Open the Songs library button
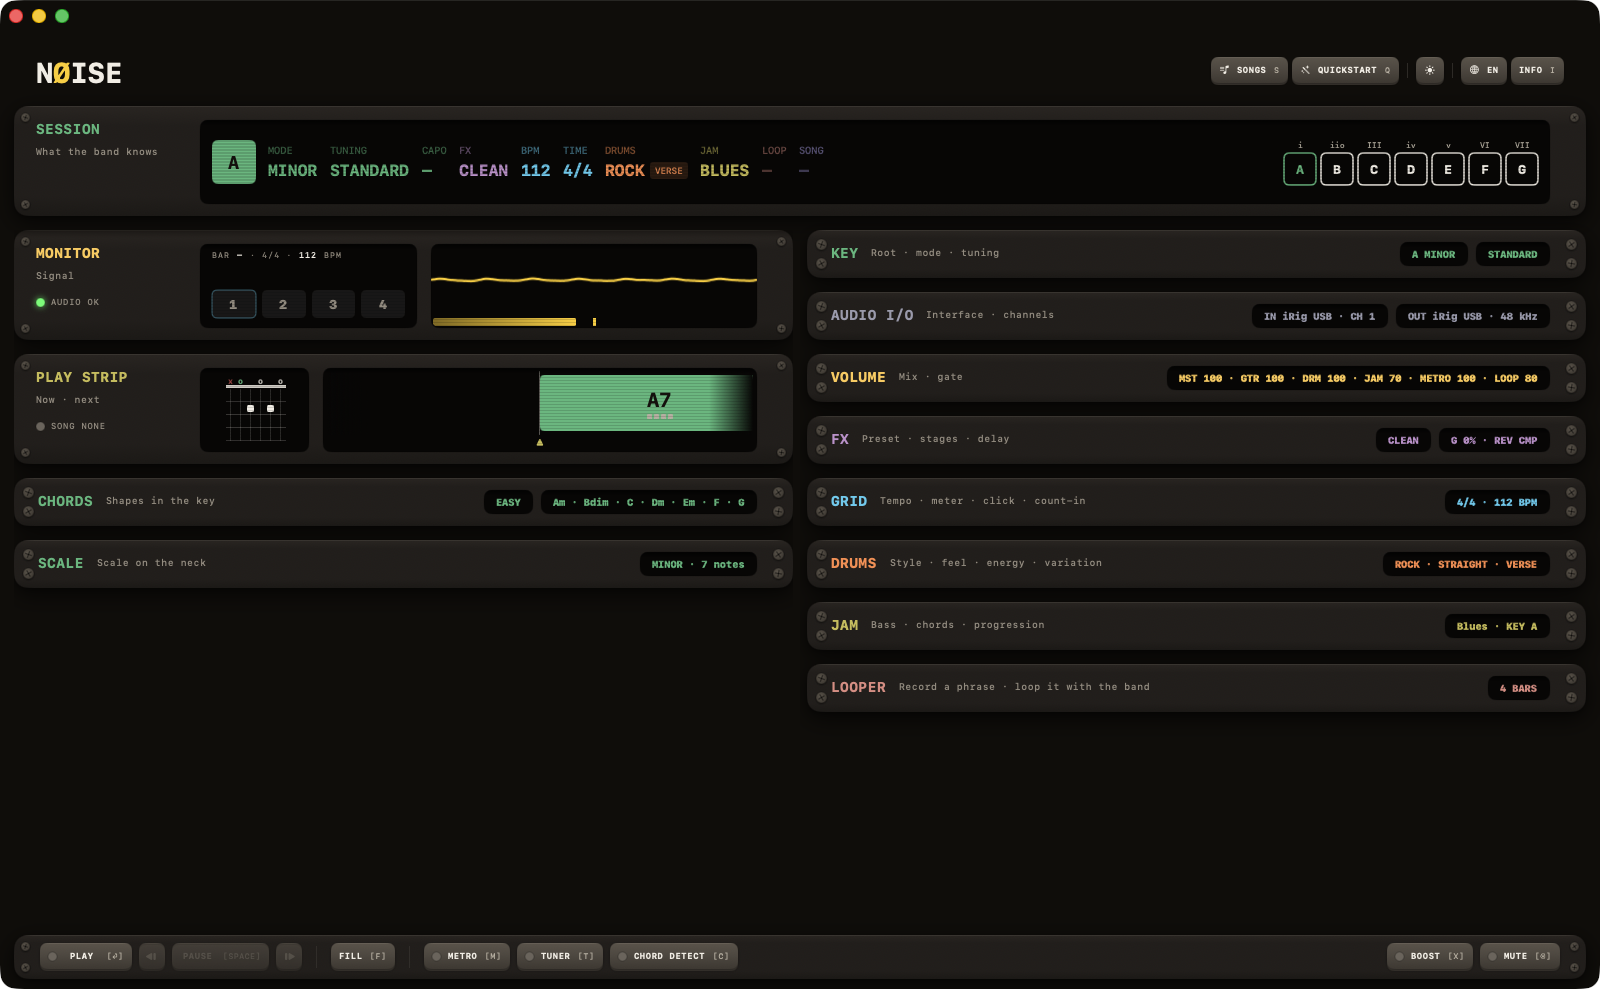This screenshot has height=989, width=1600. click(x=1249, y=70)
